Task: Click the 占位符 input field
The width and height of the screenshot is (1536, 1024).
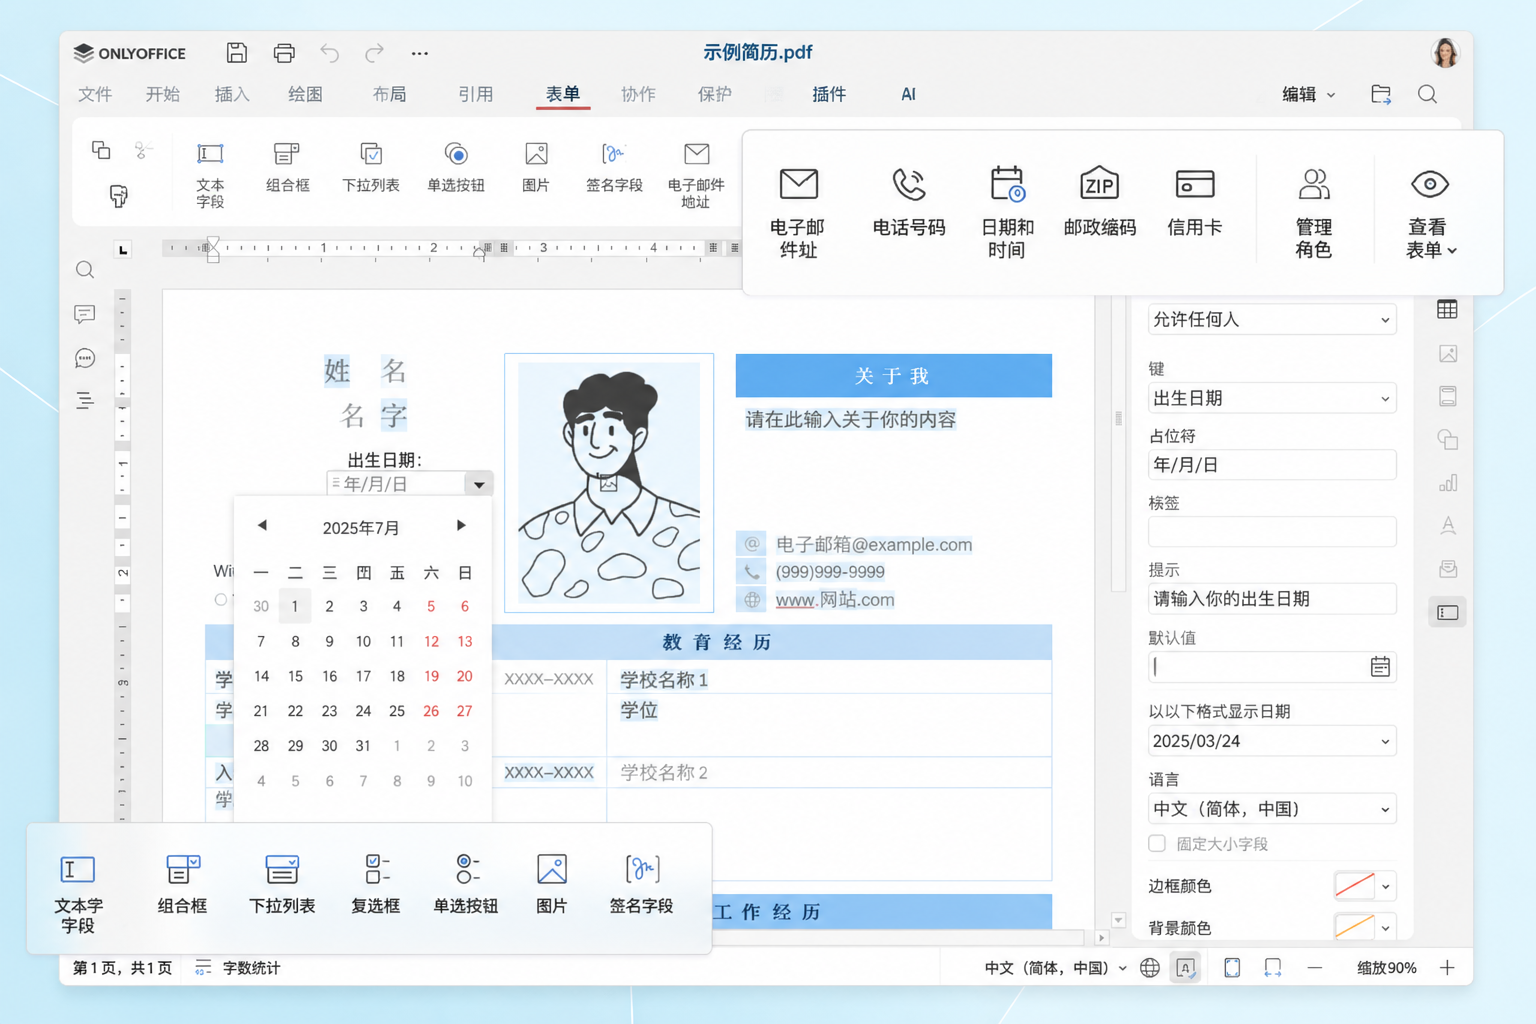Action: (x=1271, y=465)
